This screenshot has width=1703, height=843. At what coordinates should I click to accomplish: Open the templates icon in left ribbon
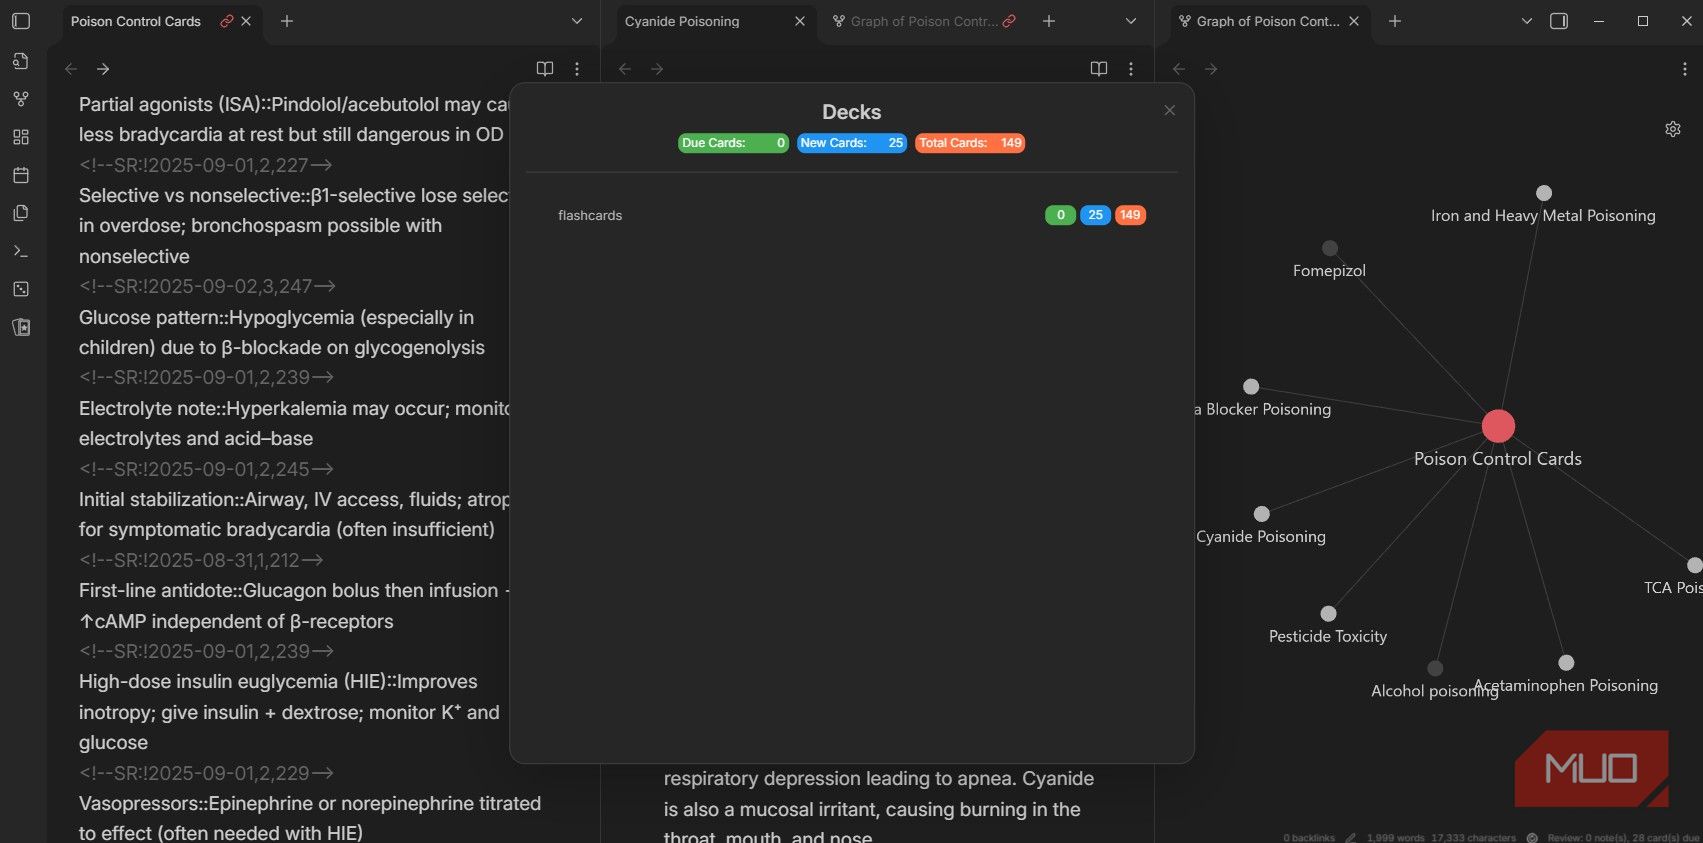click(x=21, y=213)
